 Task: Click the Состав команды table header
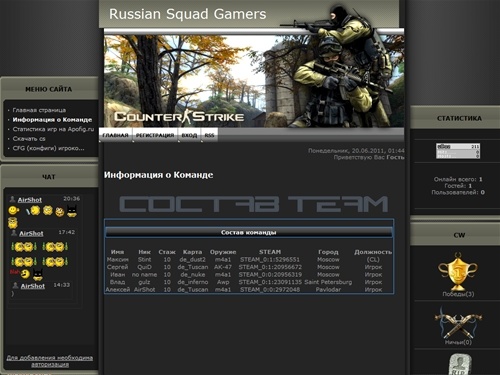(x=249, y=232)
